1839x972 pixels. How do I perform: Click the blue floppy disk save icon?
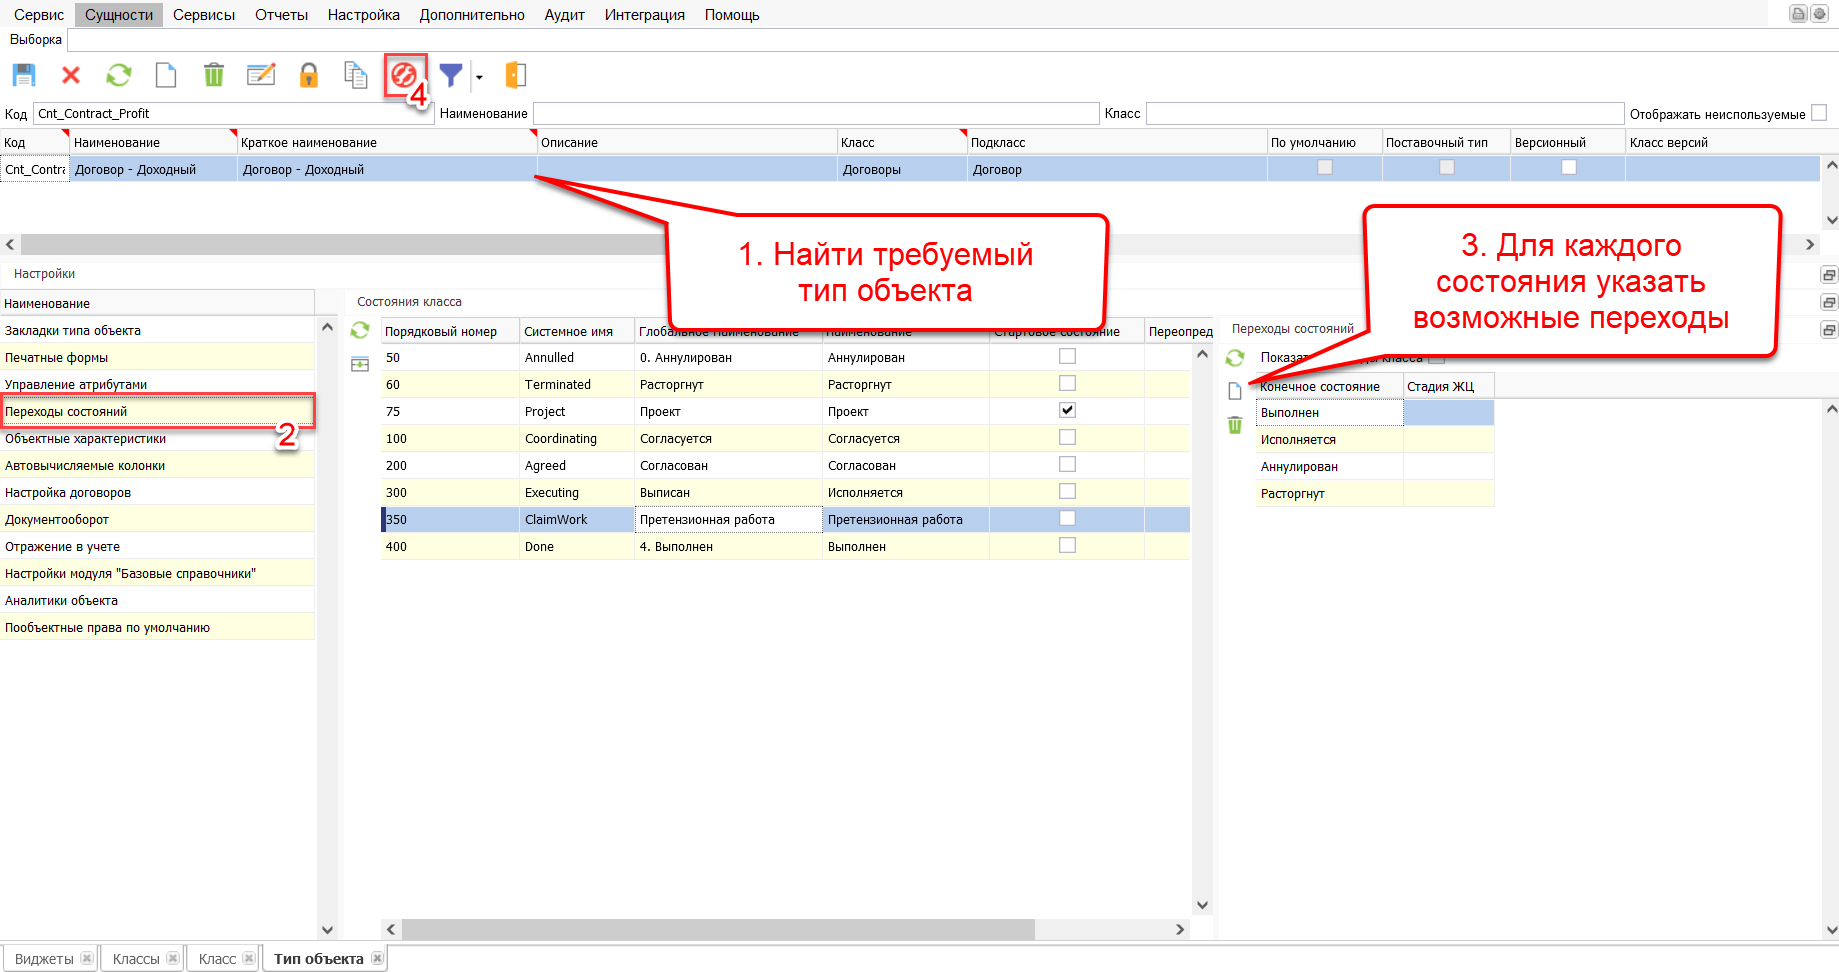[x=24, y=75]
